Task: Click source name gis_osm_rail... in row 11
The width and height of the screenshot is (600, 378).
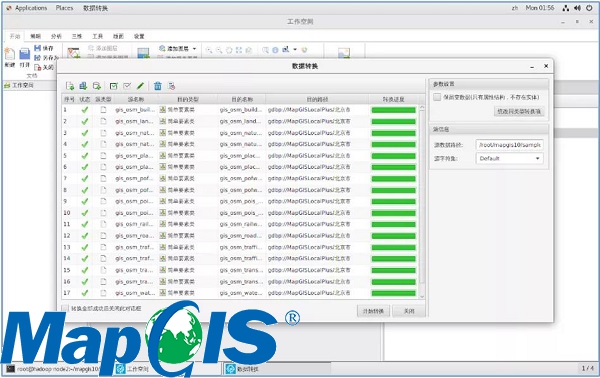Action: 134,224
